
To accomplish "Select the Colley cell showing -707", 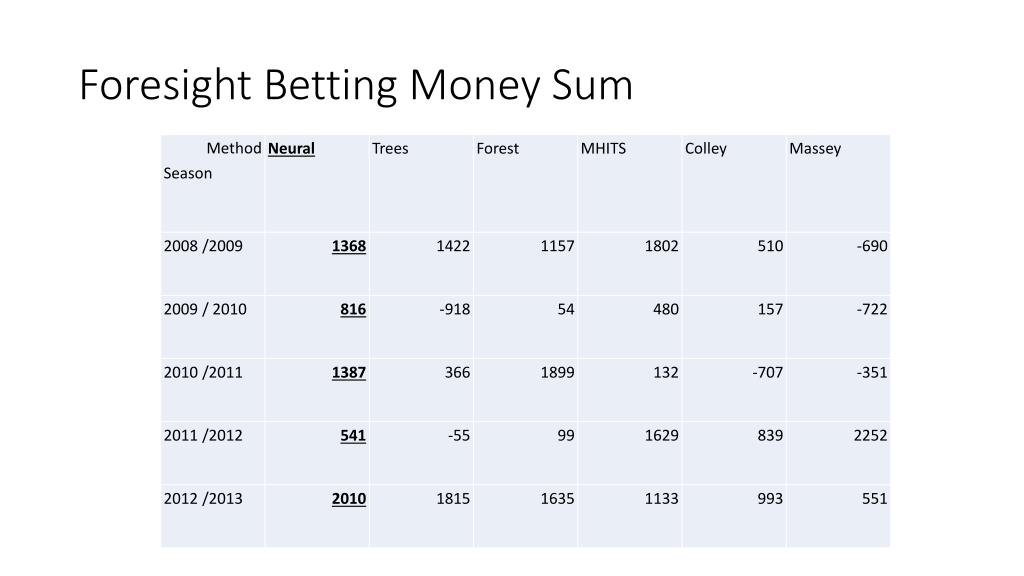I will (x=767, y=373).
